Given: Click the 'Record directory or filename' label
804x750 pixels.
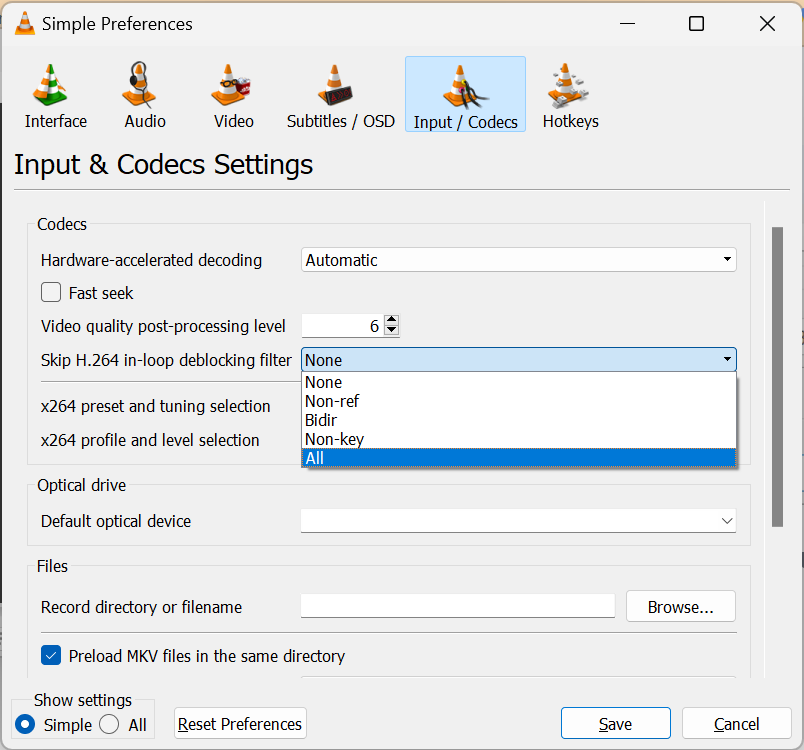Looking at the screenshot, I should 142,607.
